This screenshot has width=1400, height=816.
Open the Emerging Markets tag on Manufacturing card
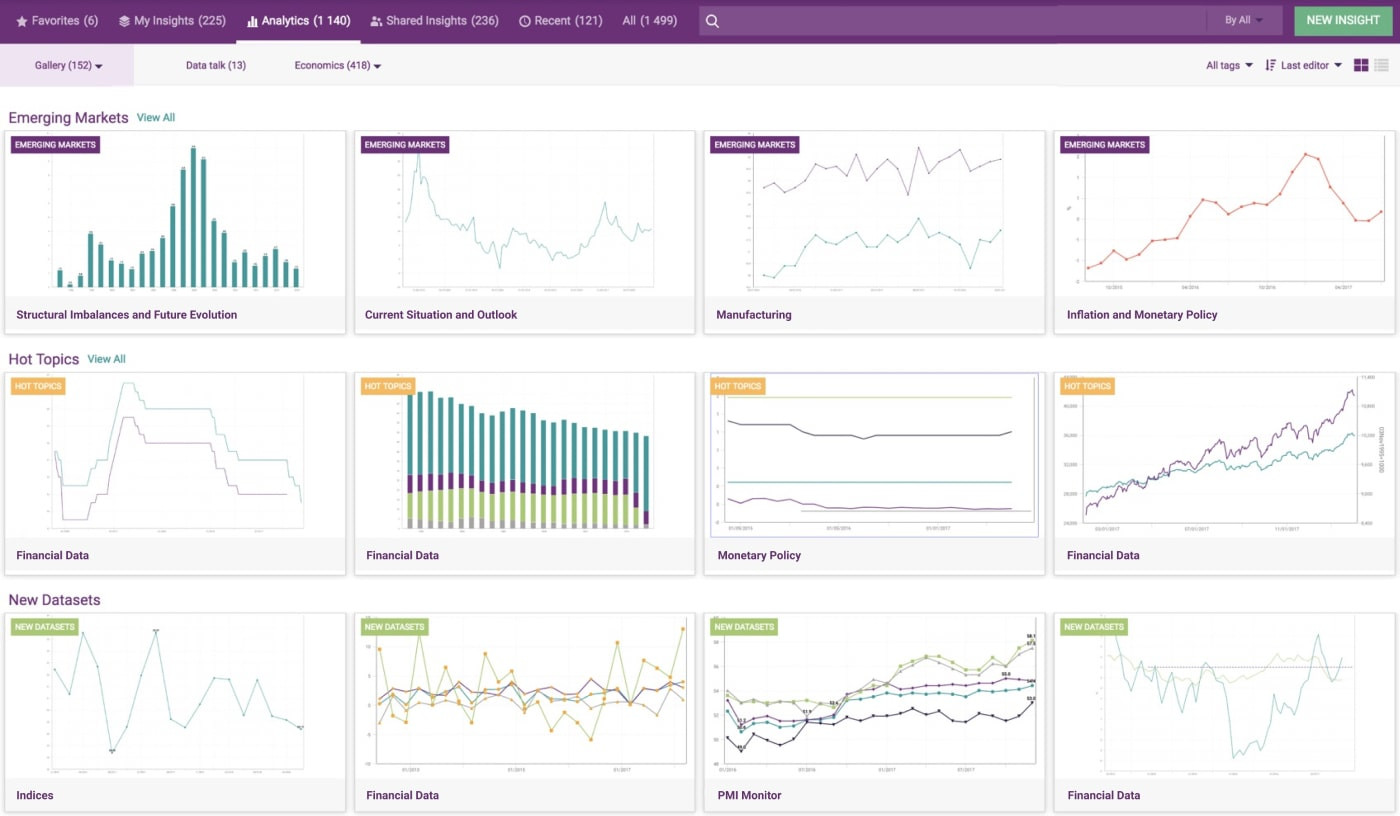pyautogui.click(x=753, y=145)
